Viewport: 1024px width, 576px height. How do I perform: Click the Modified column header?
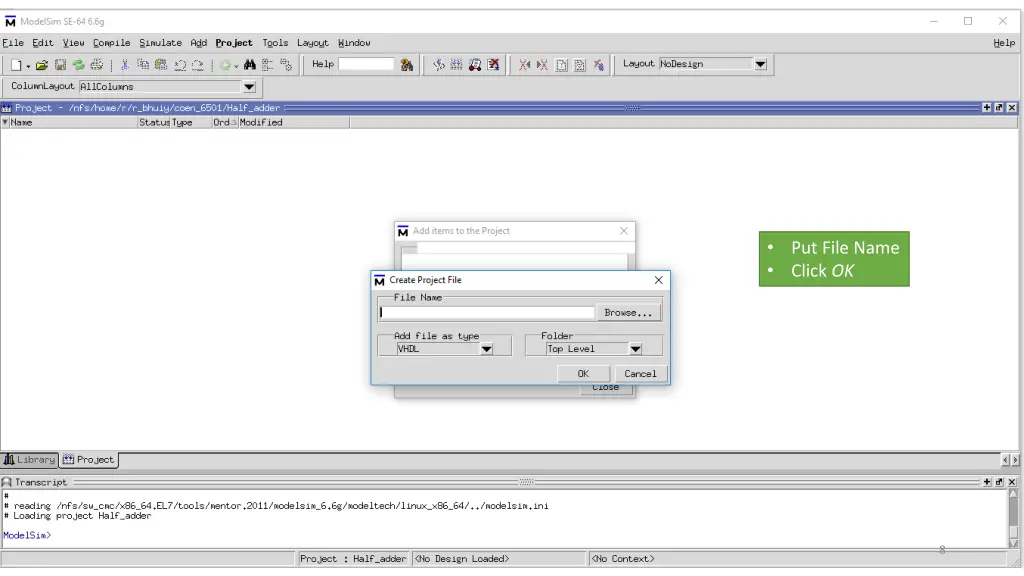(x=294, y=122)
